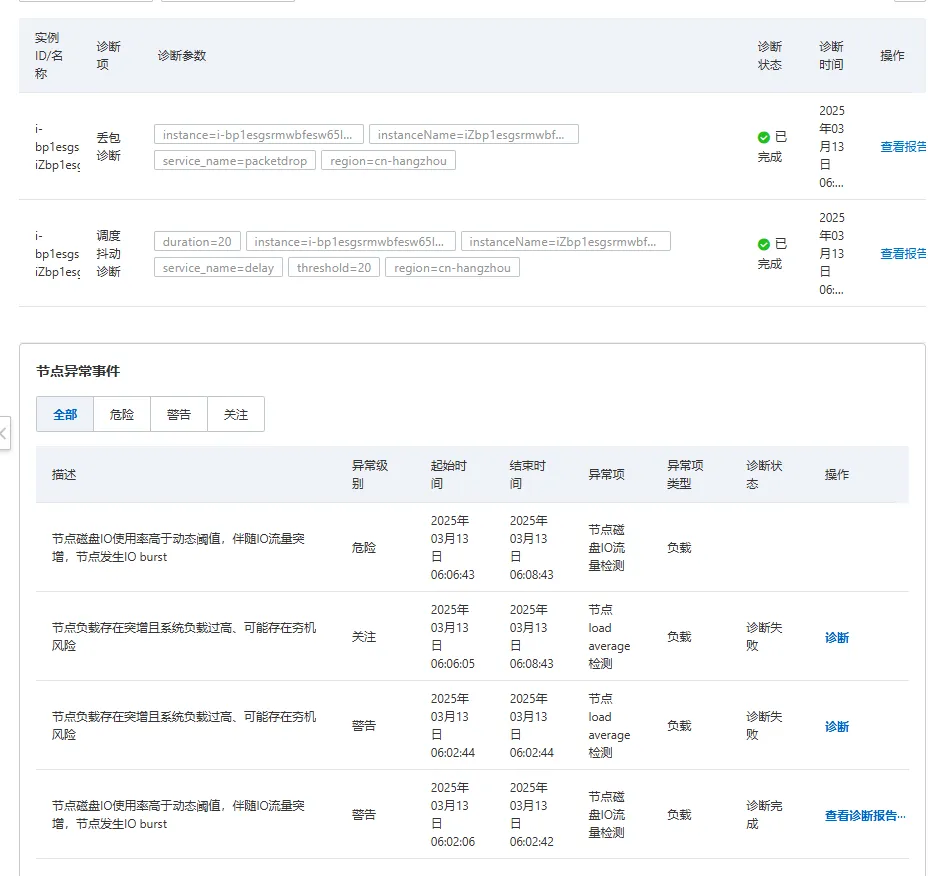Click region=cn-hangzhou tag in delay row
Image resolution: width=928 pixels, height=876 pixels.
coord(452,268)
